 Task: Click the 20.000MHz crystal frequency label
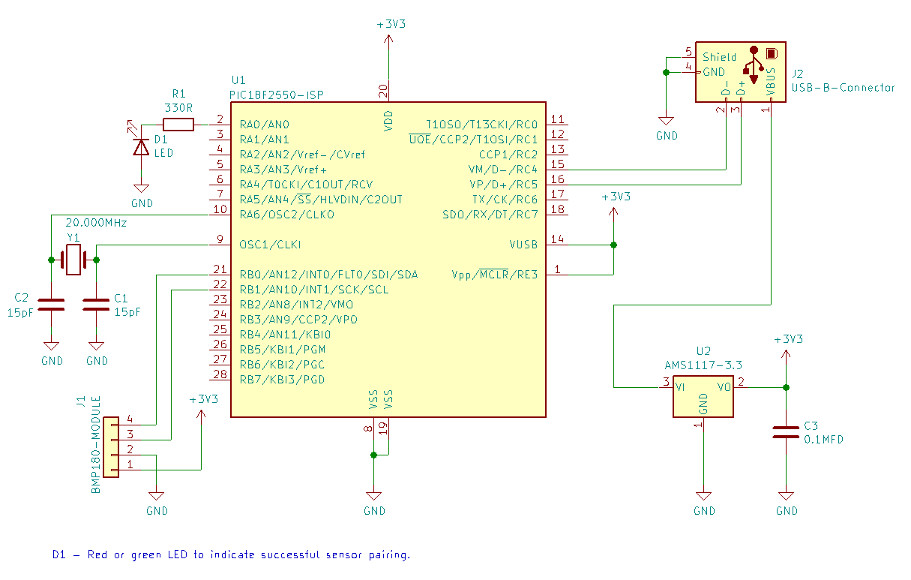click(x=96, y=223)
